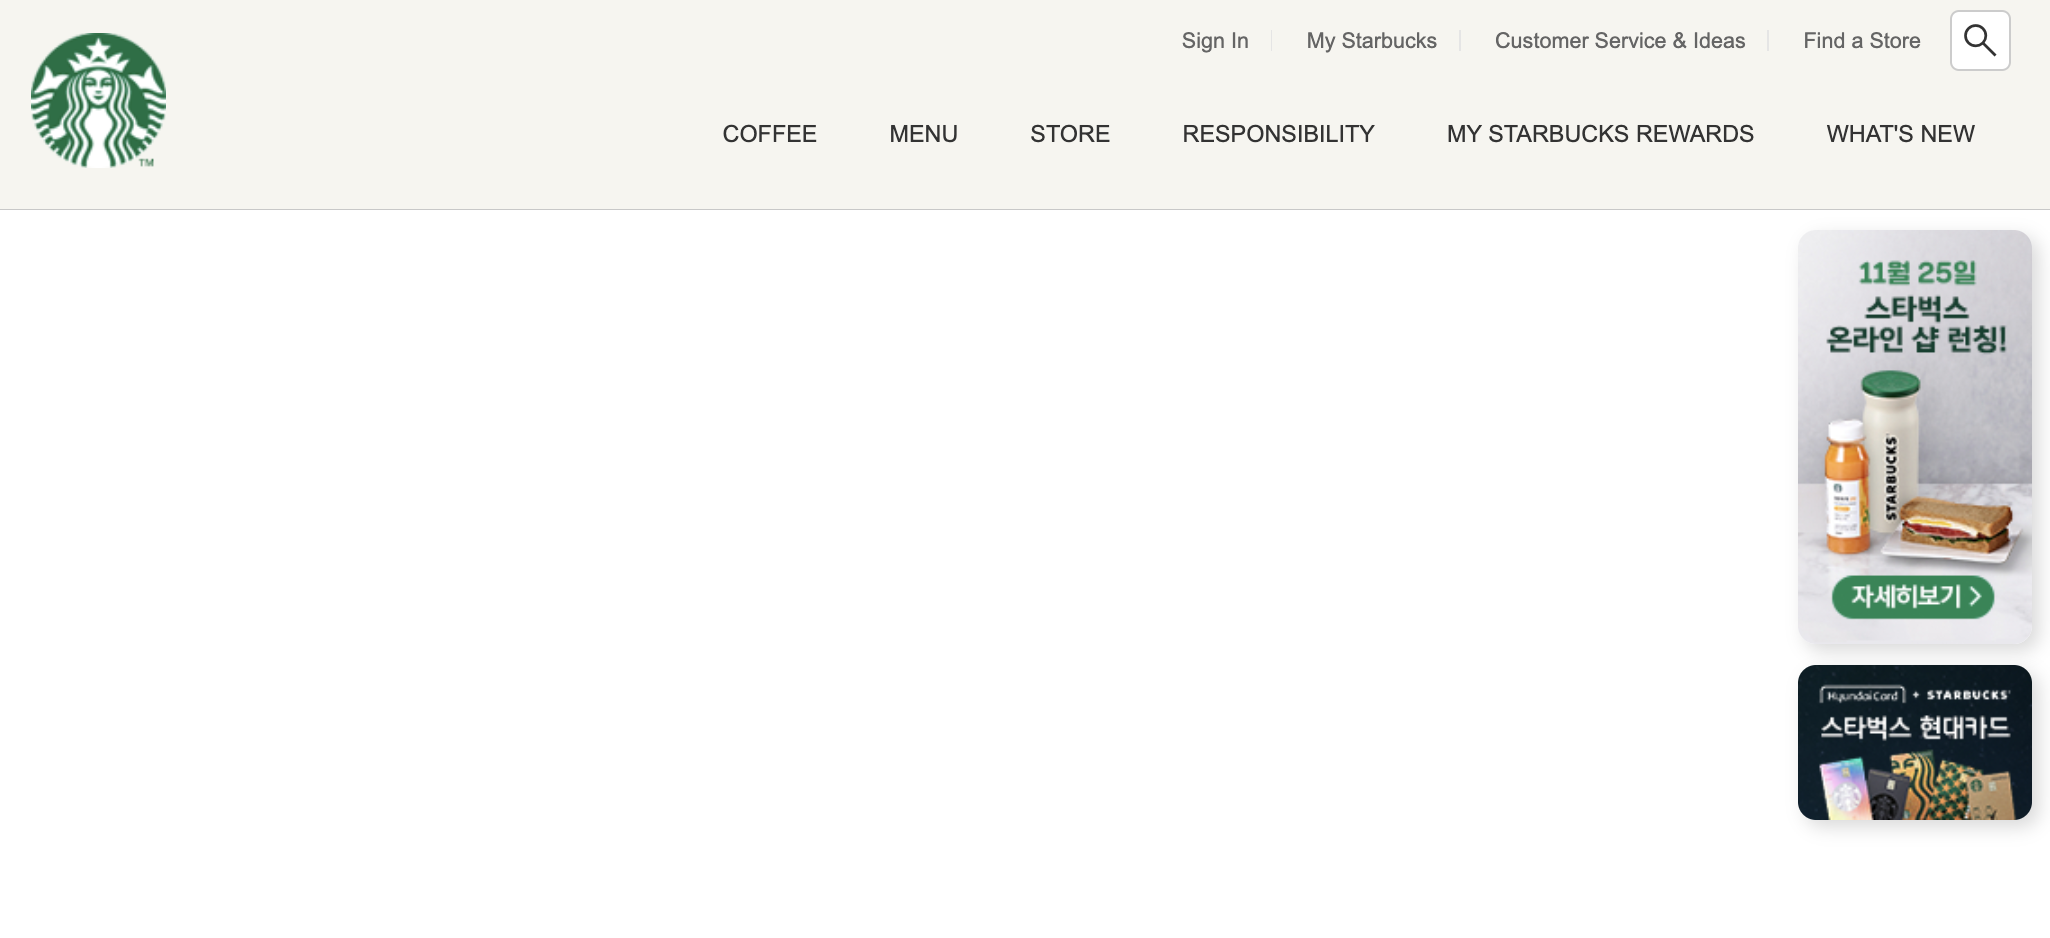This screenshot has width=2050, height=938.
Task: Open the COFFEE menu
Action: pyautogui.click(x=770, y=134)
